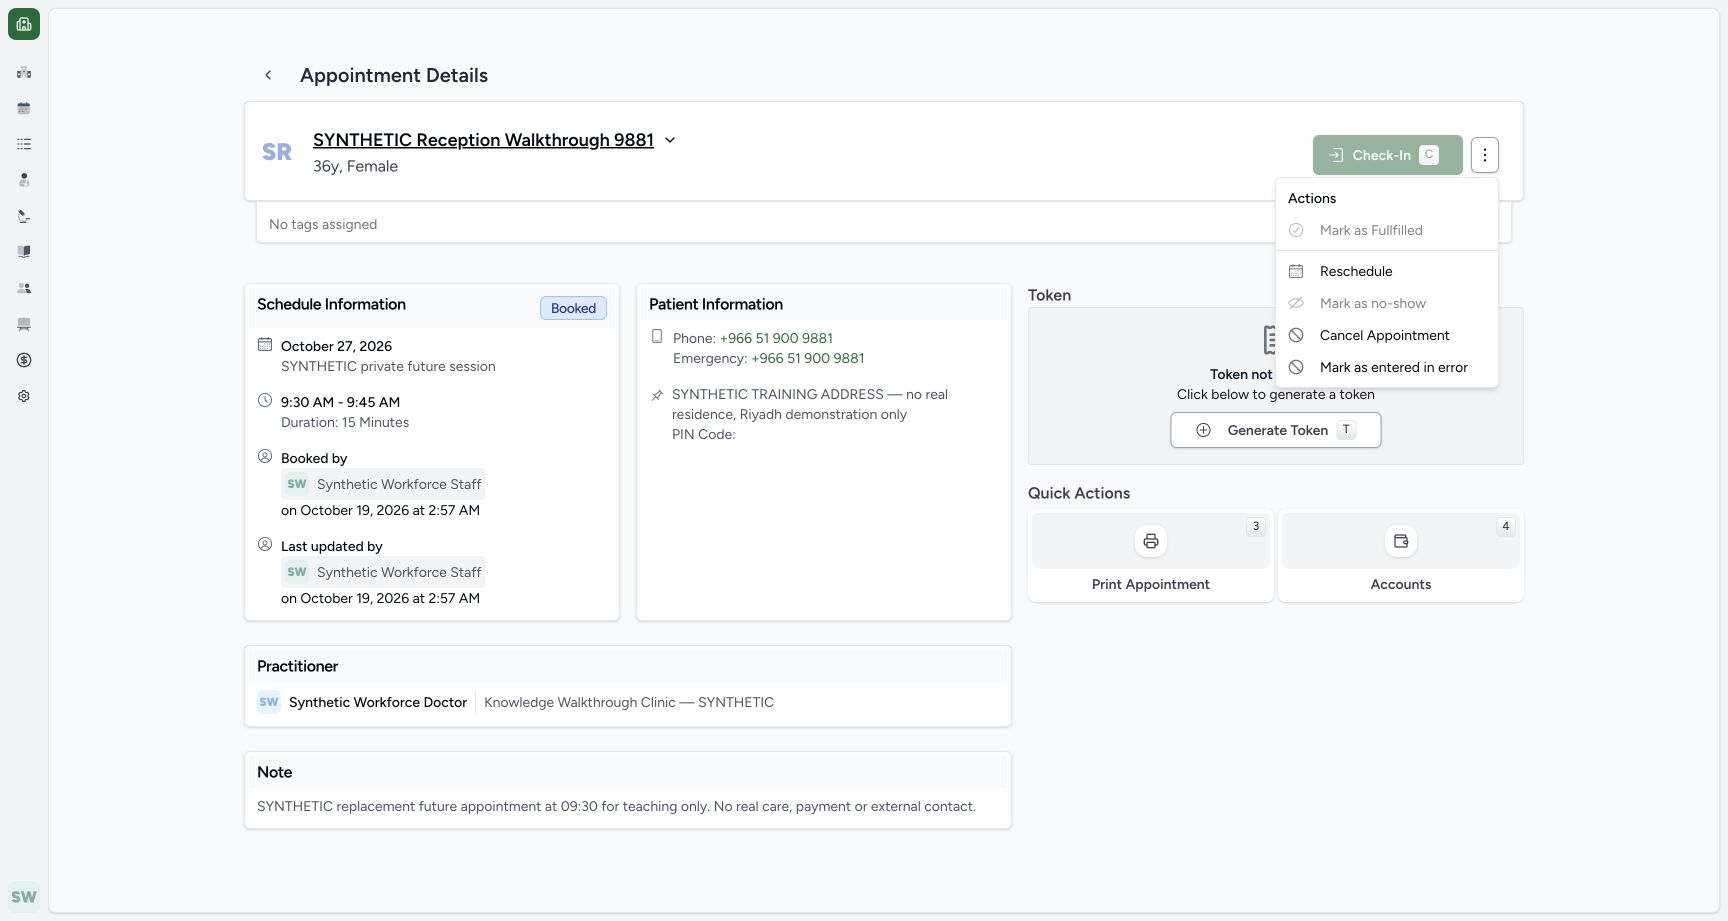1728x921 pixels.
Task: Click the last-updated-by Synthetic Workforce Staff chip
Action: click(x=383, y=572)
